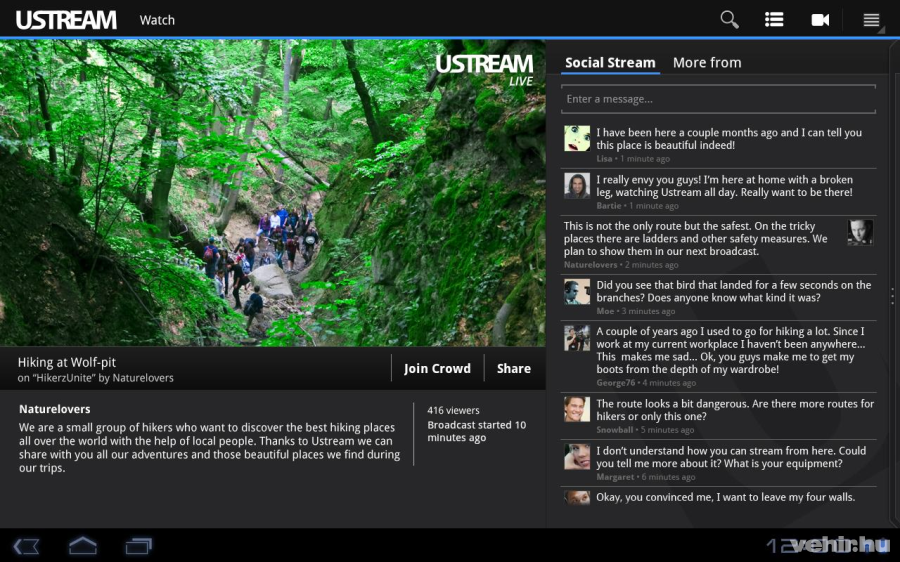Screen dimensions: 900x562
Task: Open the Watch dropdown in the header
Action: point(157,20)
